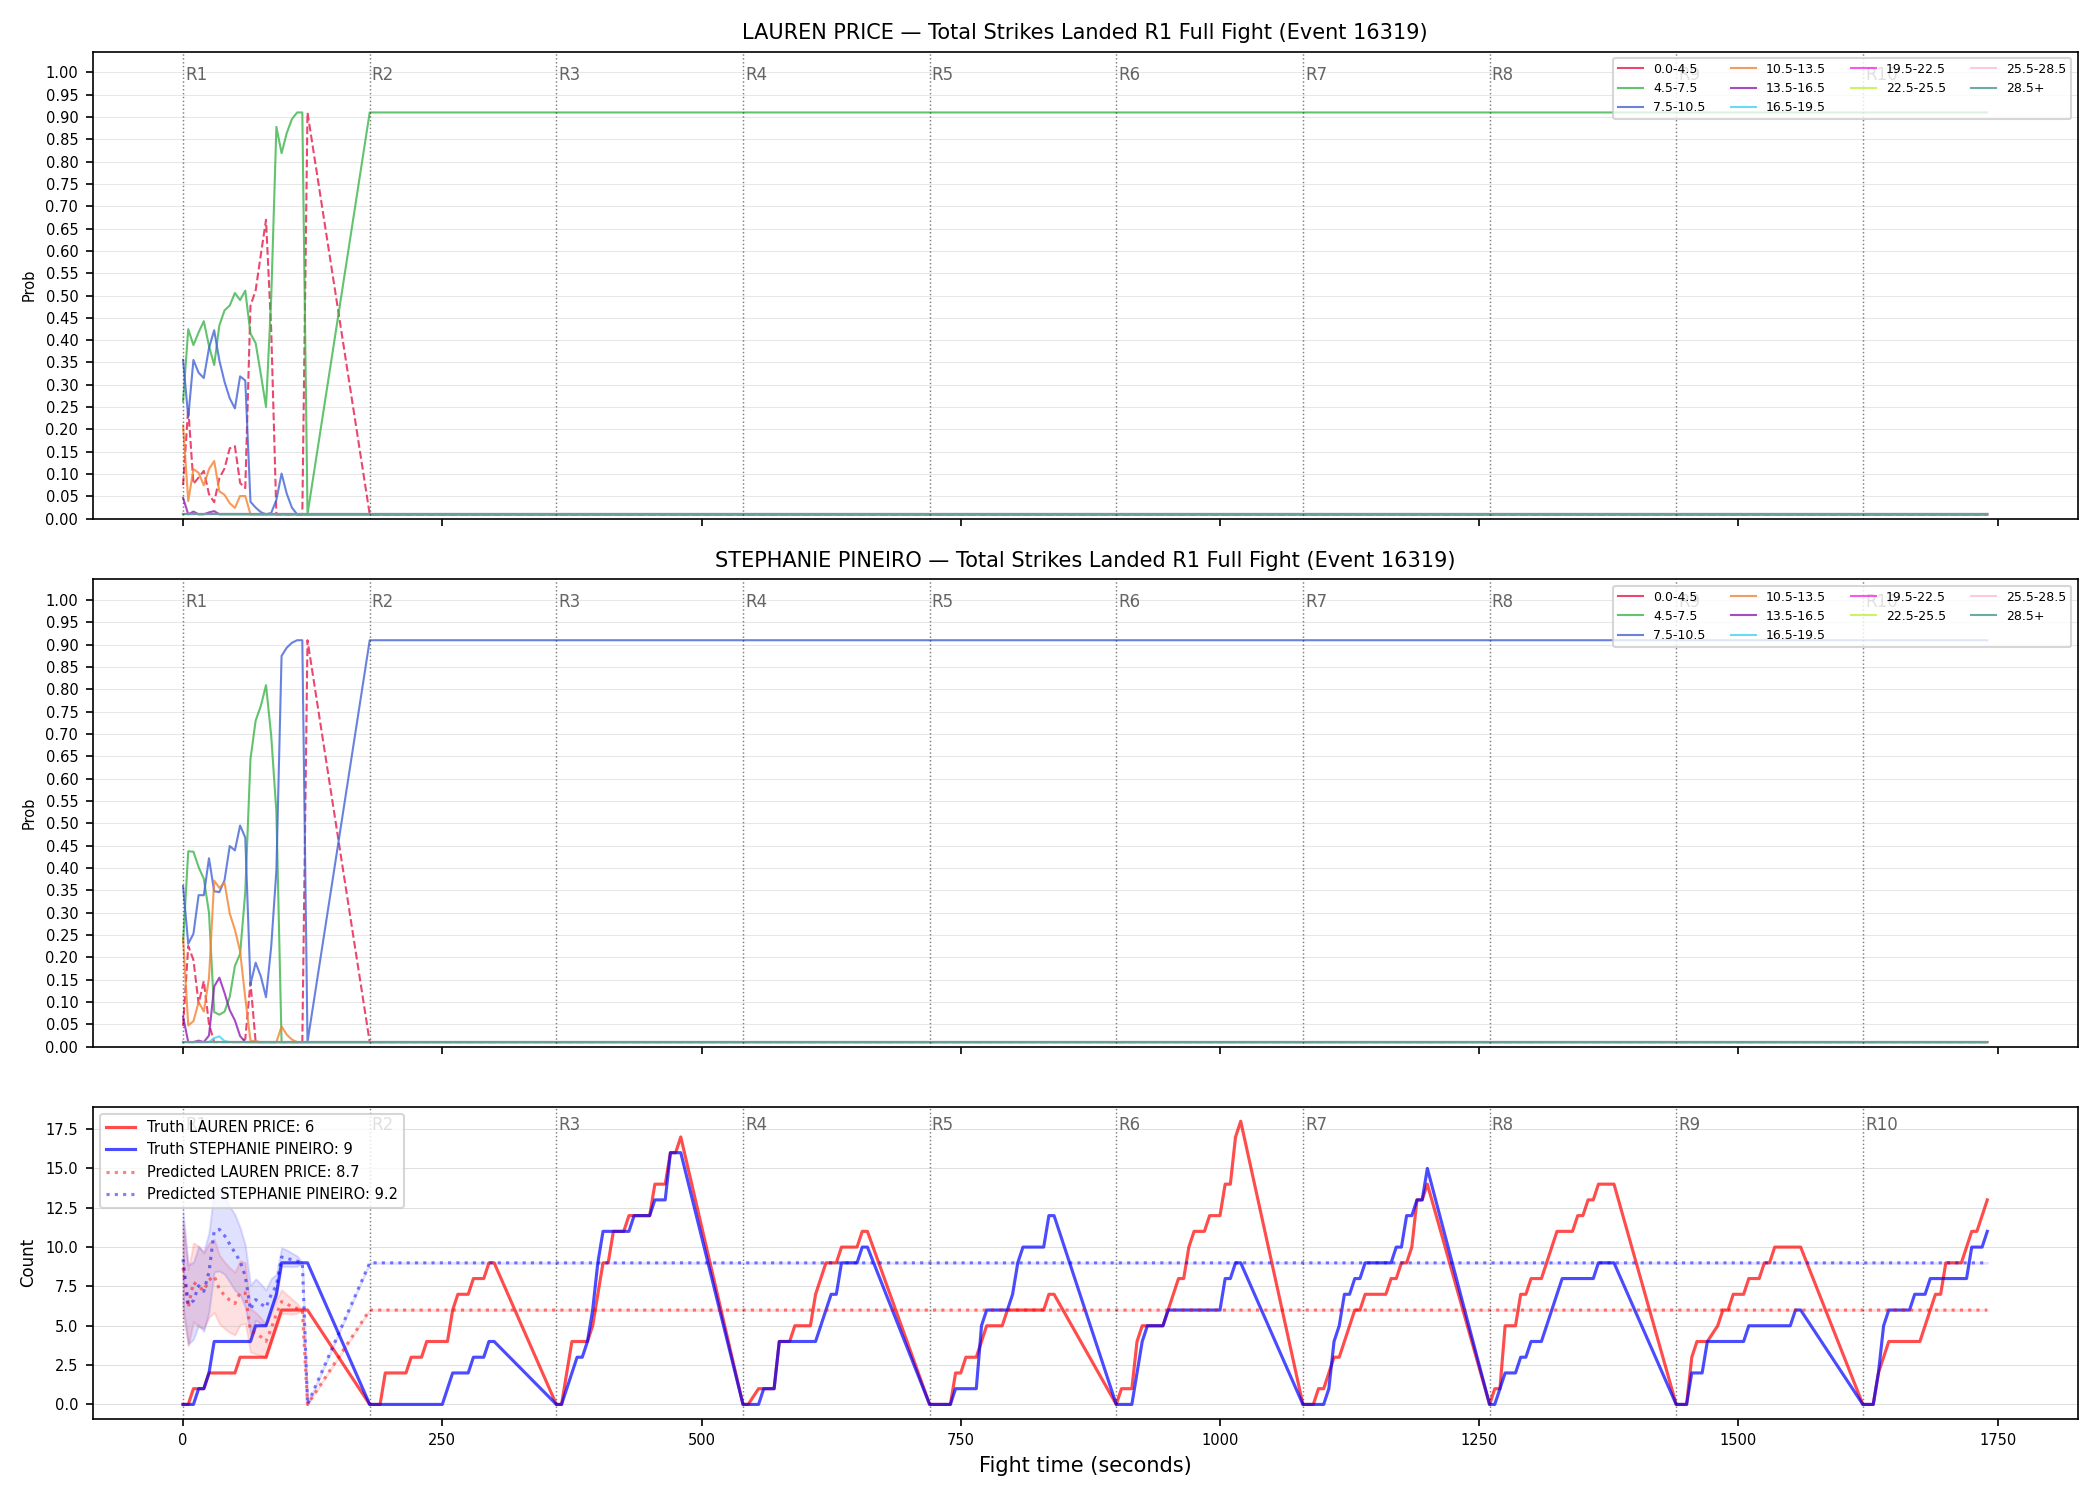This screenshot has height=1500, width=2100.
Task: Click 'Truth STEPHANIE PINEIRO: 9' legend entry
Action: 228,1149
